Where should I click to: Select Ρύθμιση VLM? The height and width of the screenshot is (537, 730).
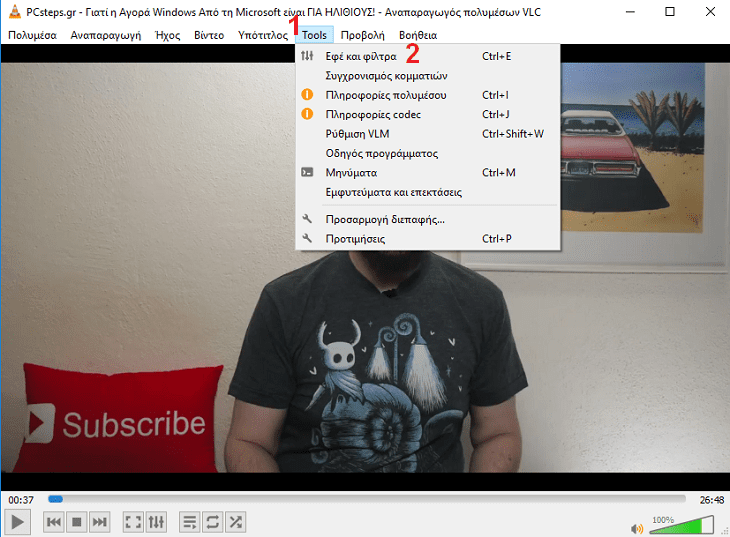point(427,134)
